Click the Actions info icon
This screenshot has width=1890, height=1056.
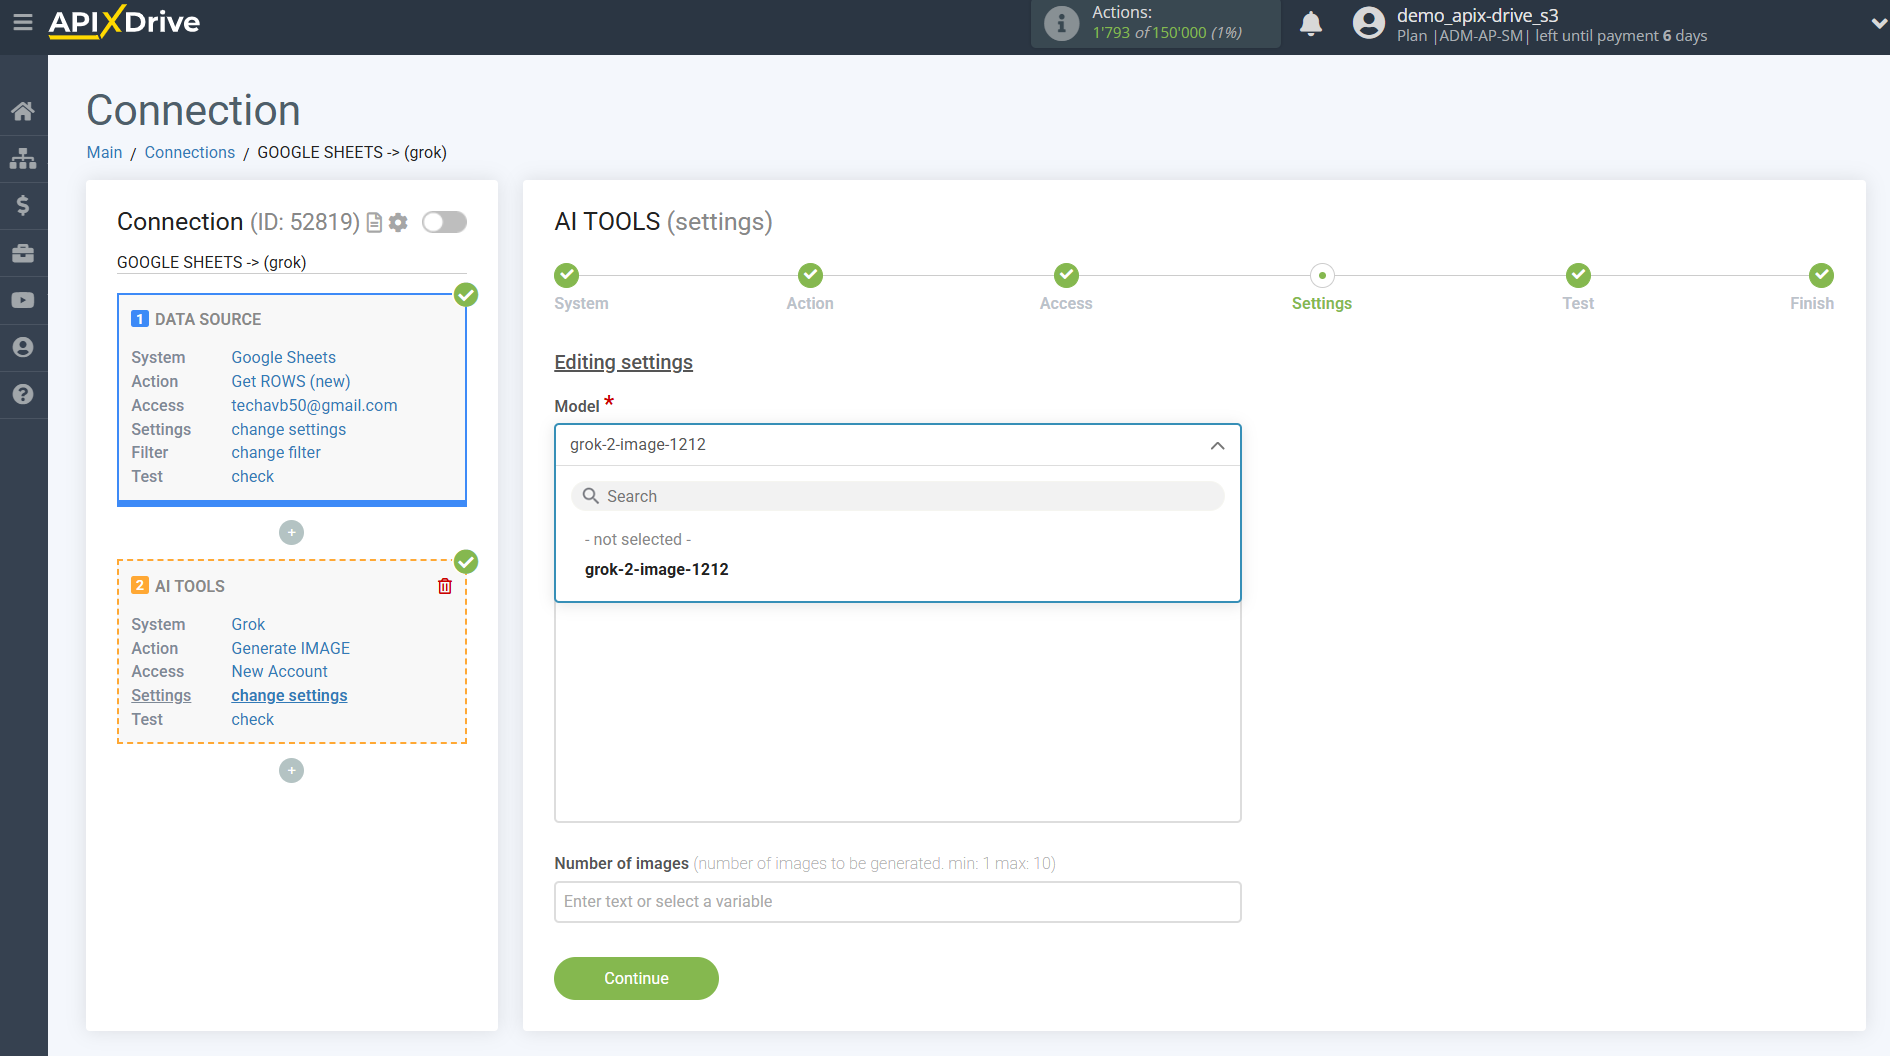1060,24
